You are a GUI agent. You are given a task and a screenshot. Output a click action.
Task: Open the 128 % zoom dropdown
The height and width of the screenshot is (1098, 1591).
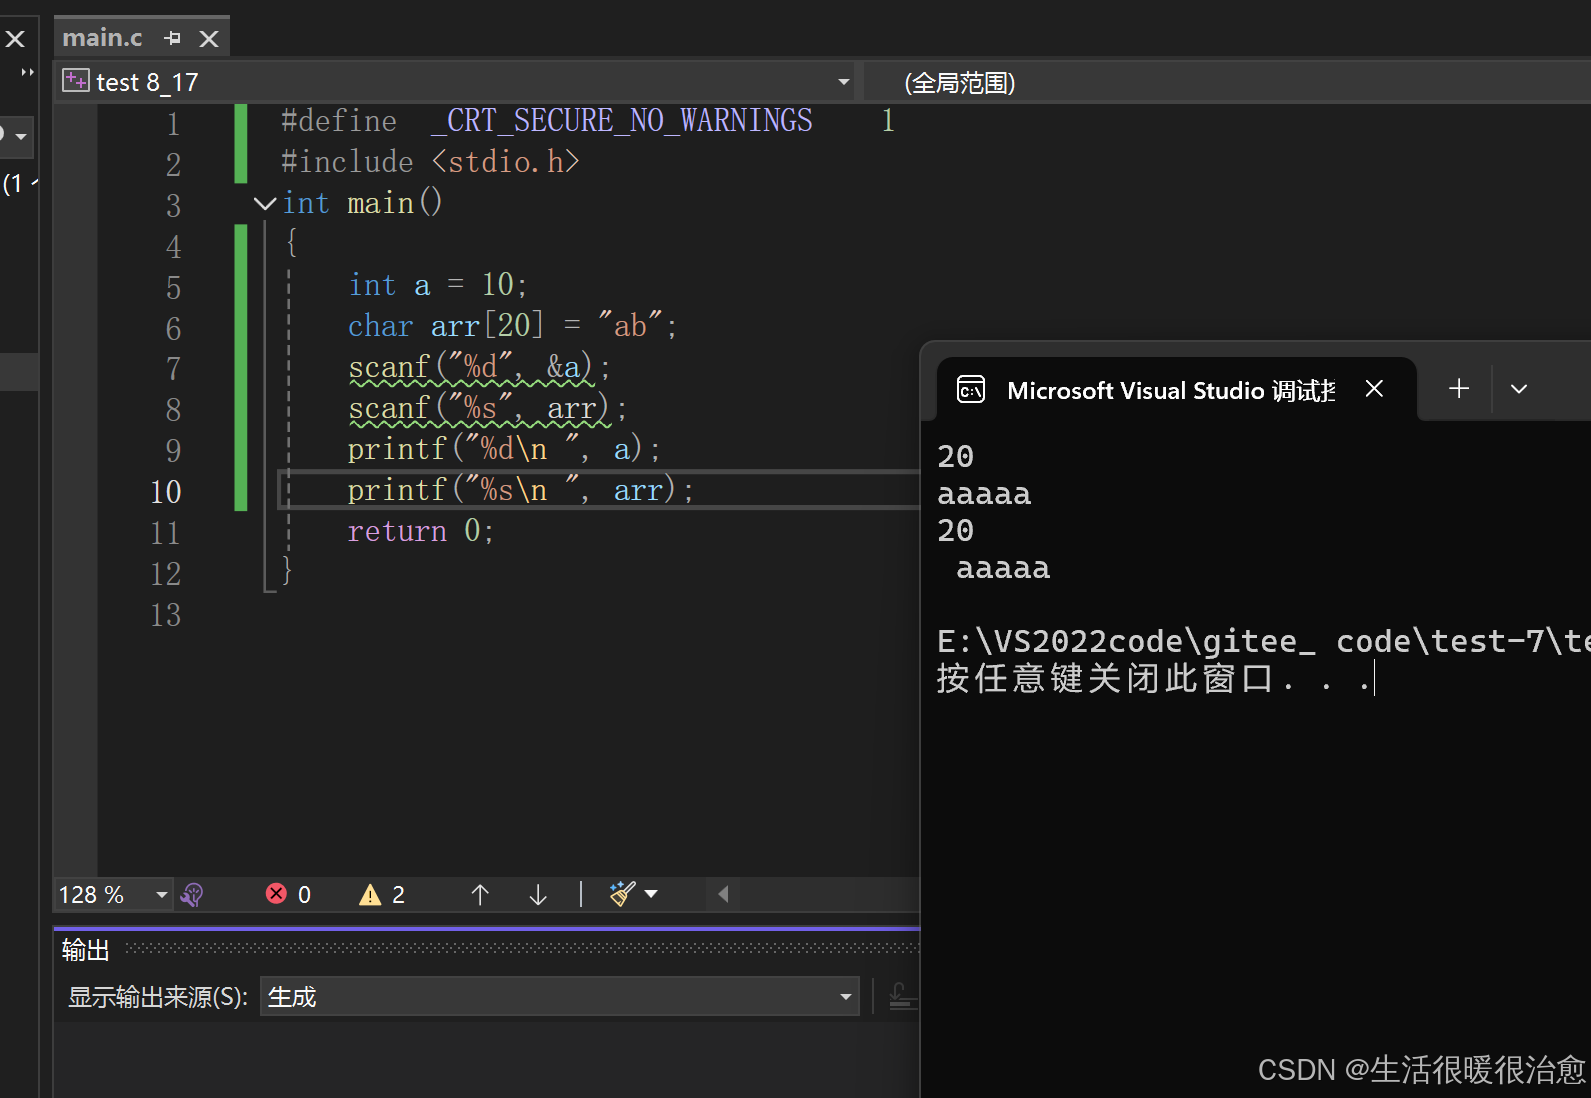(161, 894)
